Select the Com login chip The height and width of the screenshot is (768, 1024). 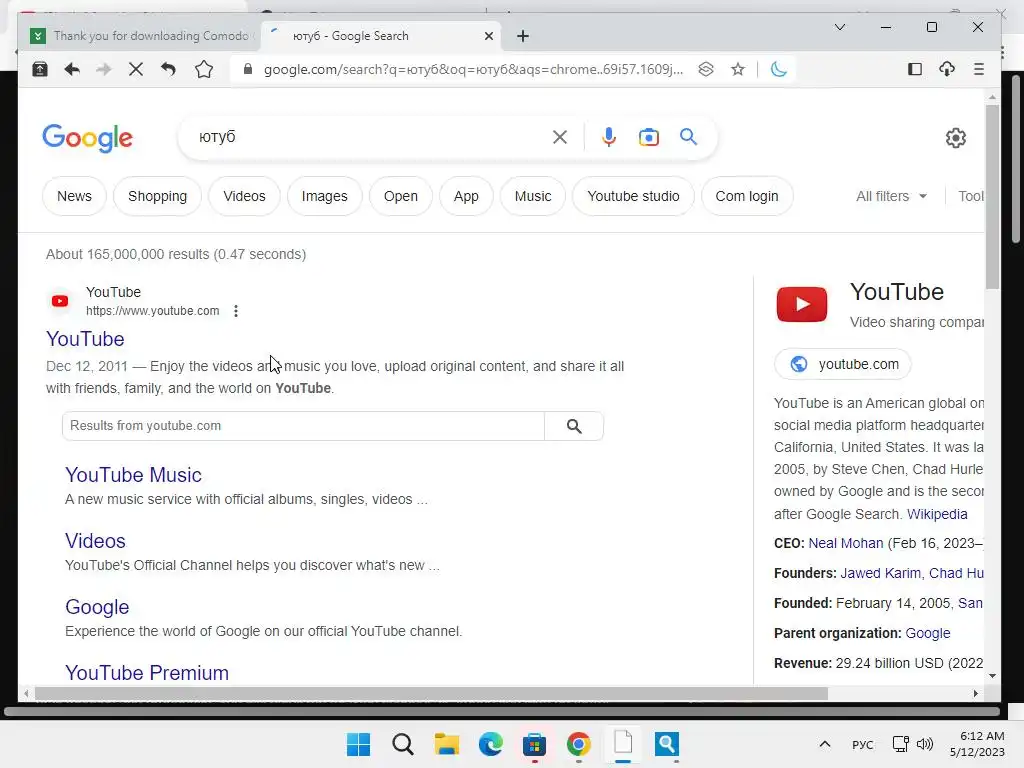pos(747,197)
